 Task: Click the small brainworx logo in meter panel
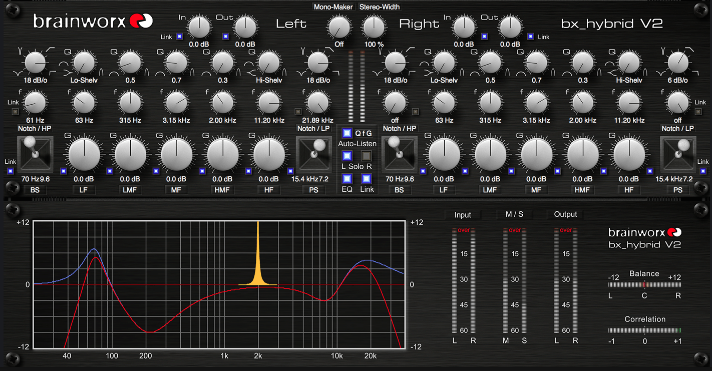click(x=644, y=232)
